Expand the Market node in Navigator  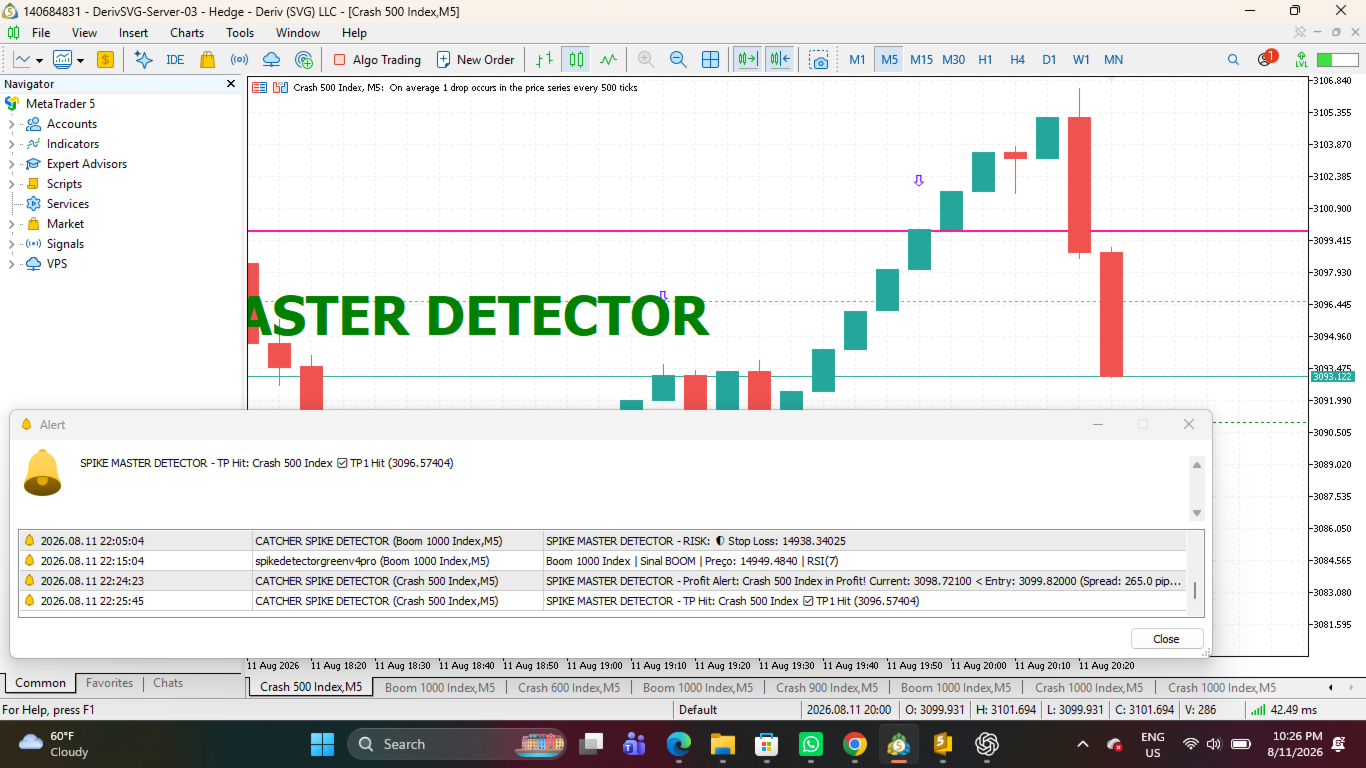coord(12,224)
